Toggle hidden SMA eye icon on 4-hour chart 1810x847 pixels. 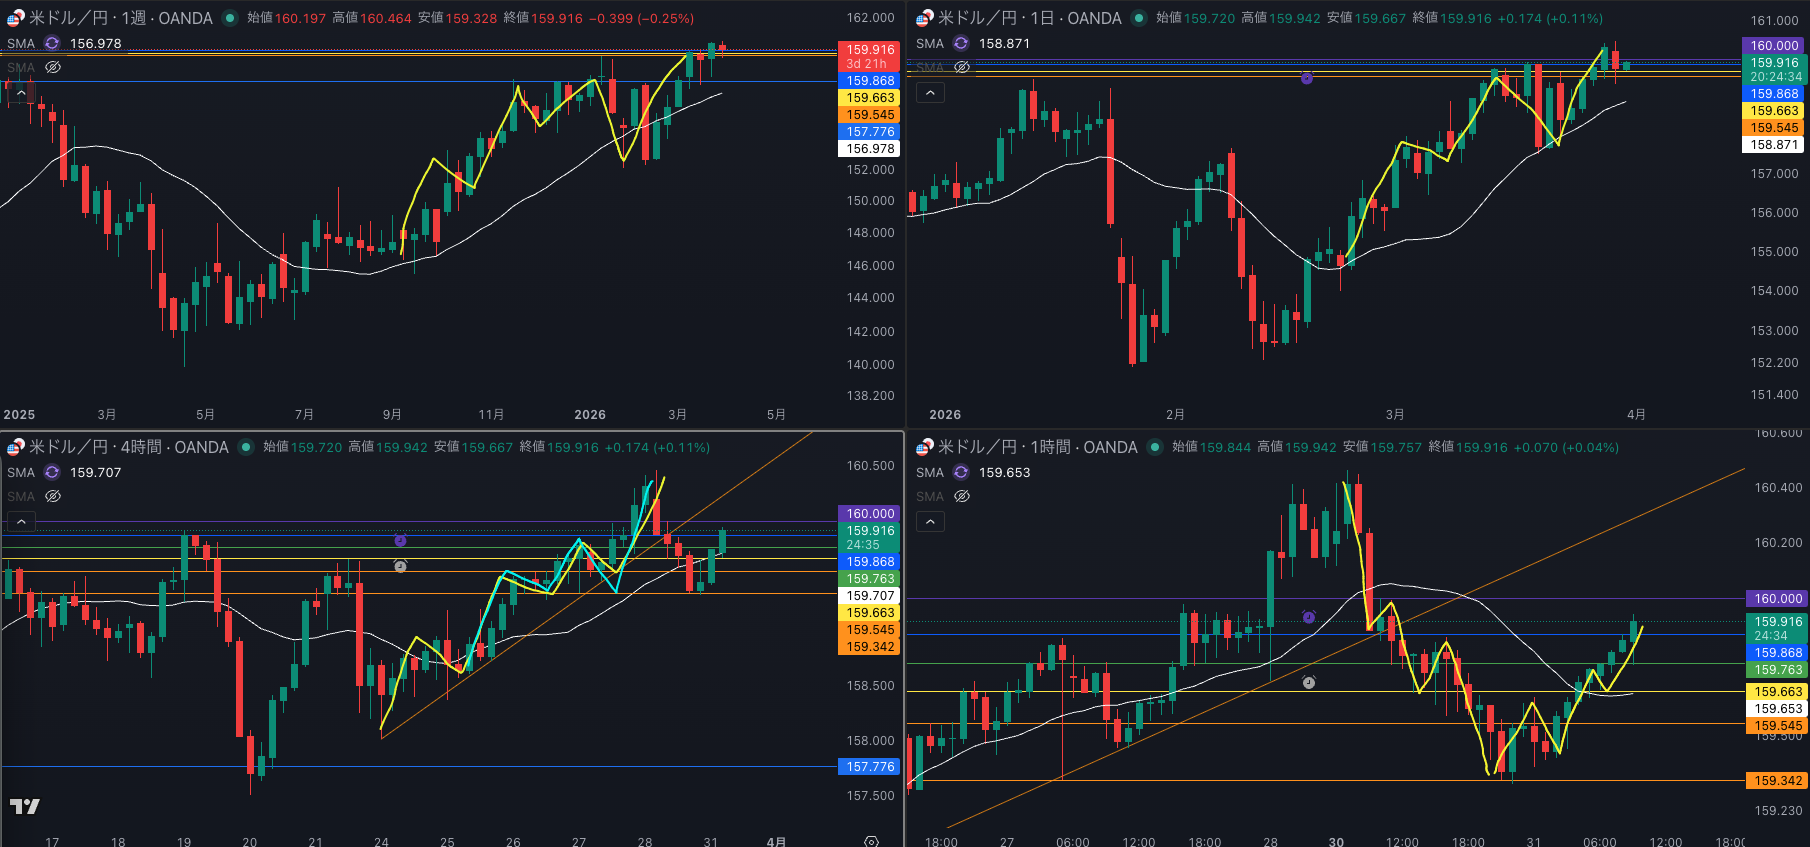[53, 496]
